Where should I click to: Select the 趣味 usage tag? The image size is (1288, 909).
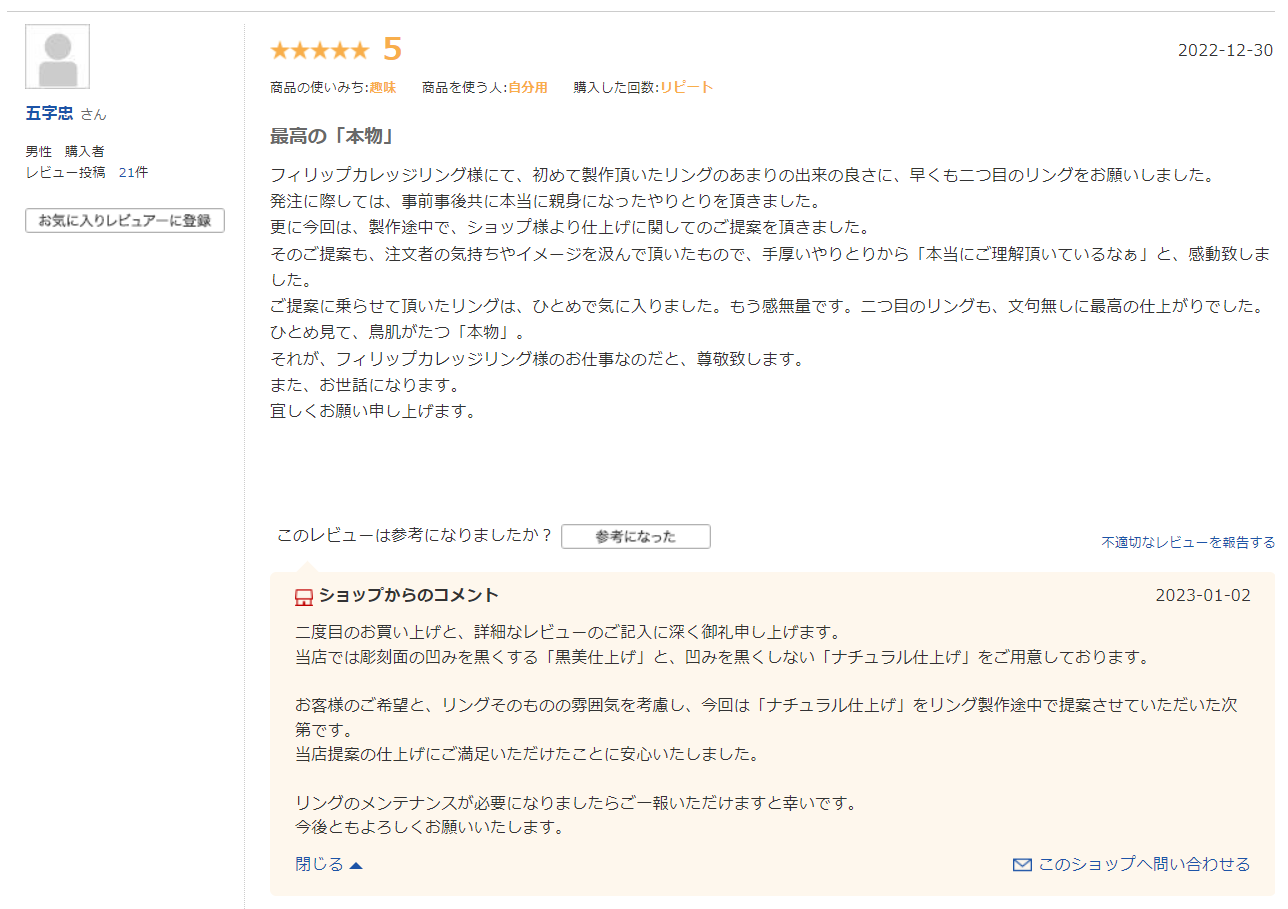(383, 88)
